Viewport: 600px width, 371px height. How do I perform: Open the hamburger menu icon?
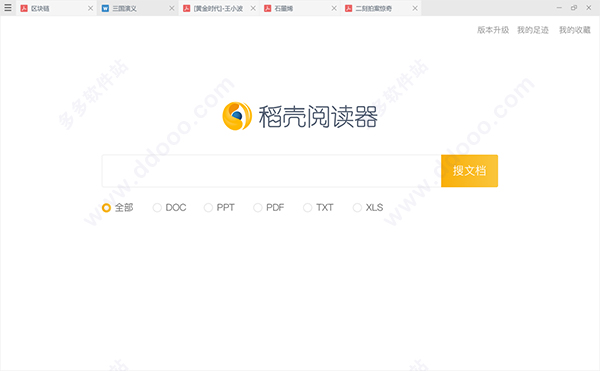8,8
